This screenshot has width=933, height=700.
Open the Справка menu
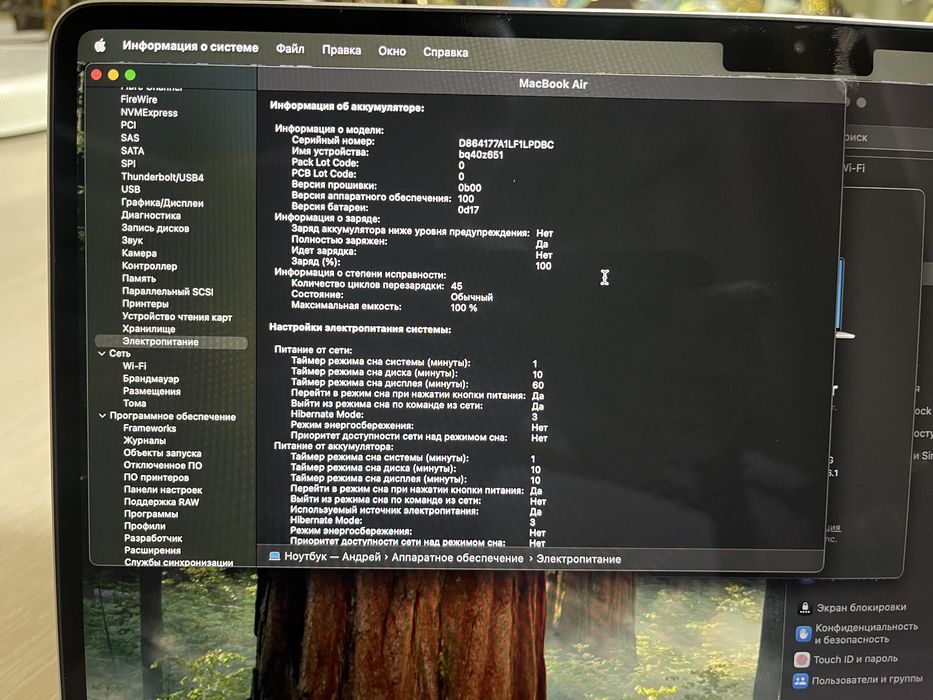click(x=446, y=52)
